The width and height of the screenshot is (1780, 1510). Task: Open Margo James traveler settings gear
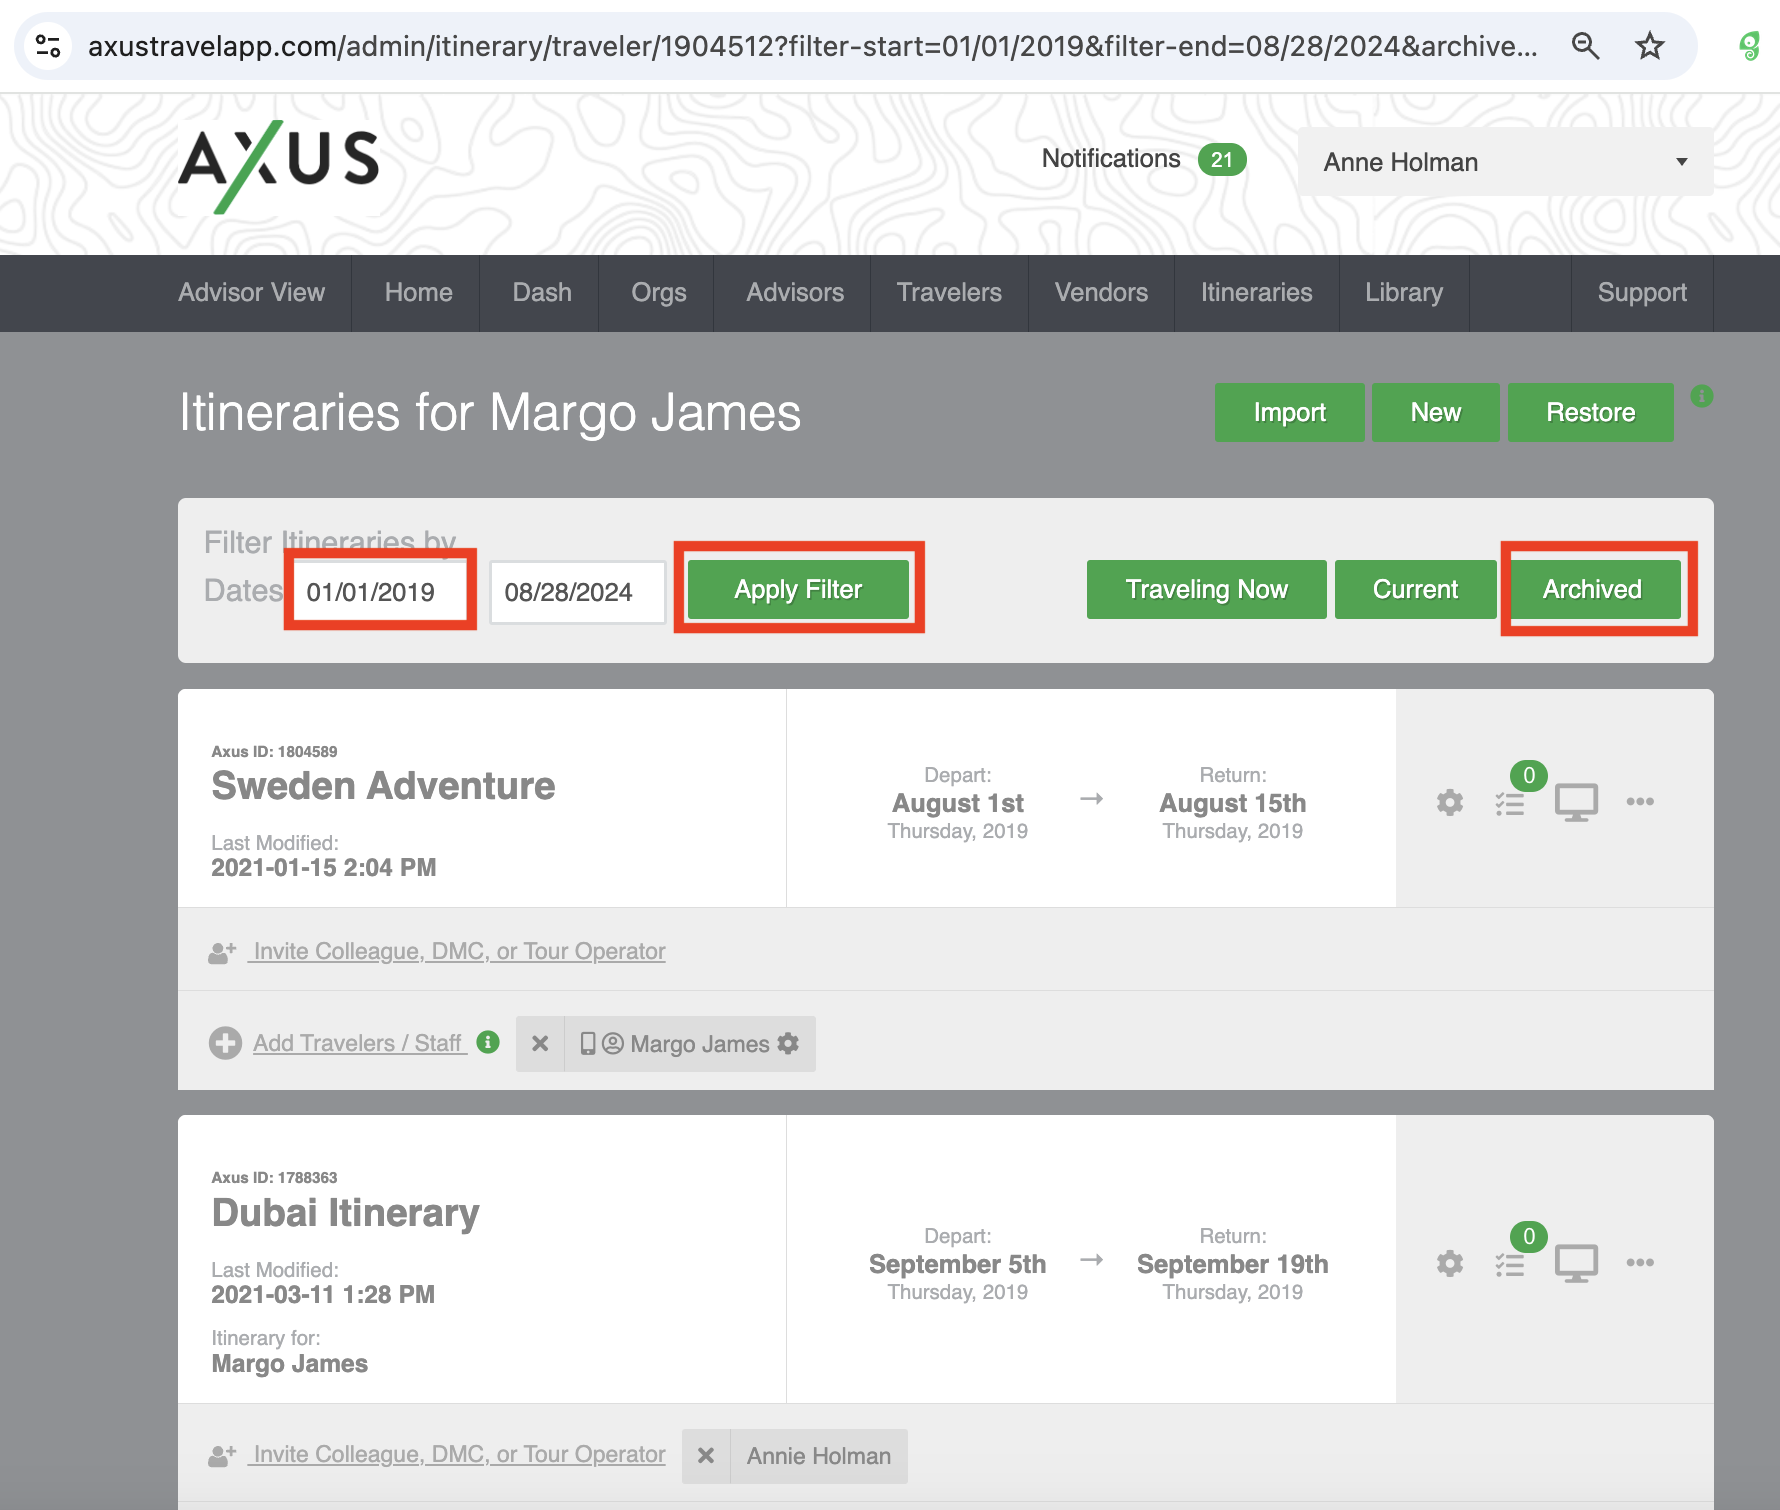tap(789, 1043)
